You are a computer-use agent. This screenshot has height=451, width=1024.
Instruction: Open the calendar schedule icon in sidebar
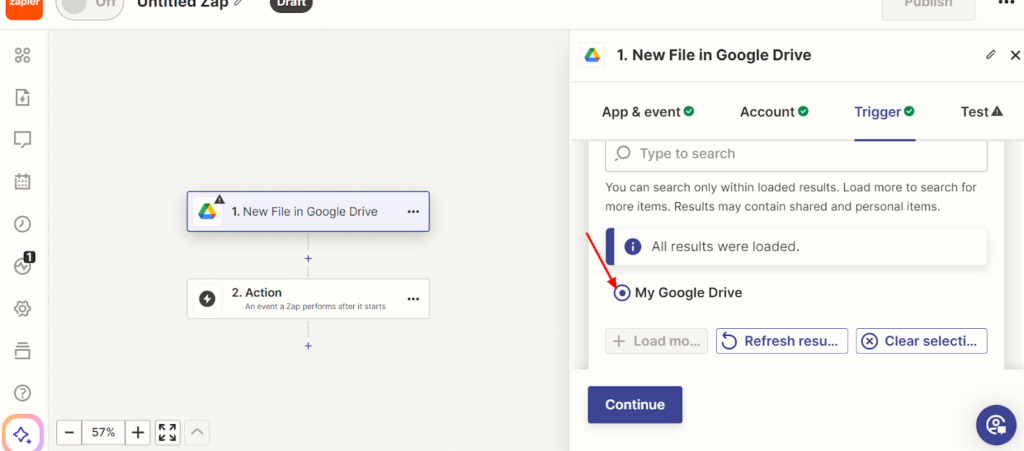coord(23,181)
